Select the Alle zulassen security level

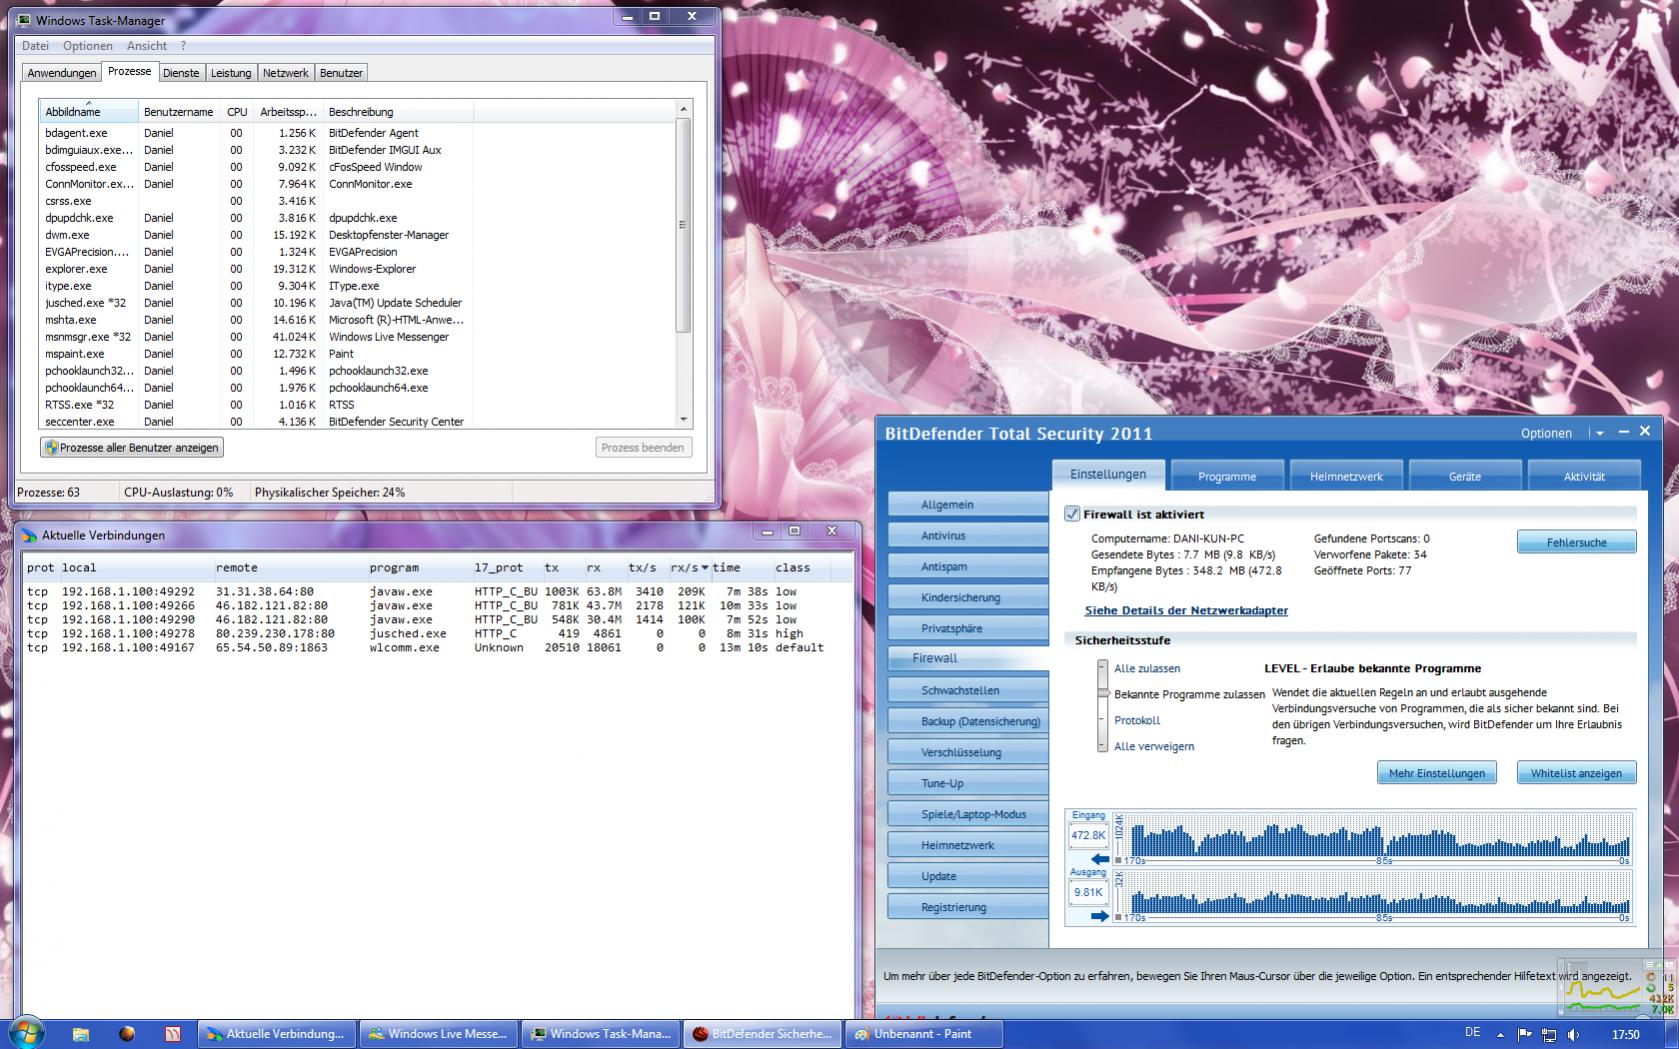click(x=1146, y=668)
